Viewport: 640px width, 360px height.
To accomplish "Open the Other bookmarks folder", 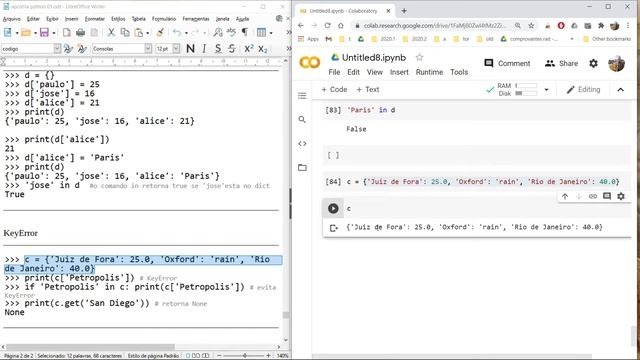I will coord(607,39).
